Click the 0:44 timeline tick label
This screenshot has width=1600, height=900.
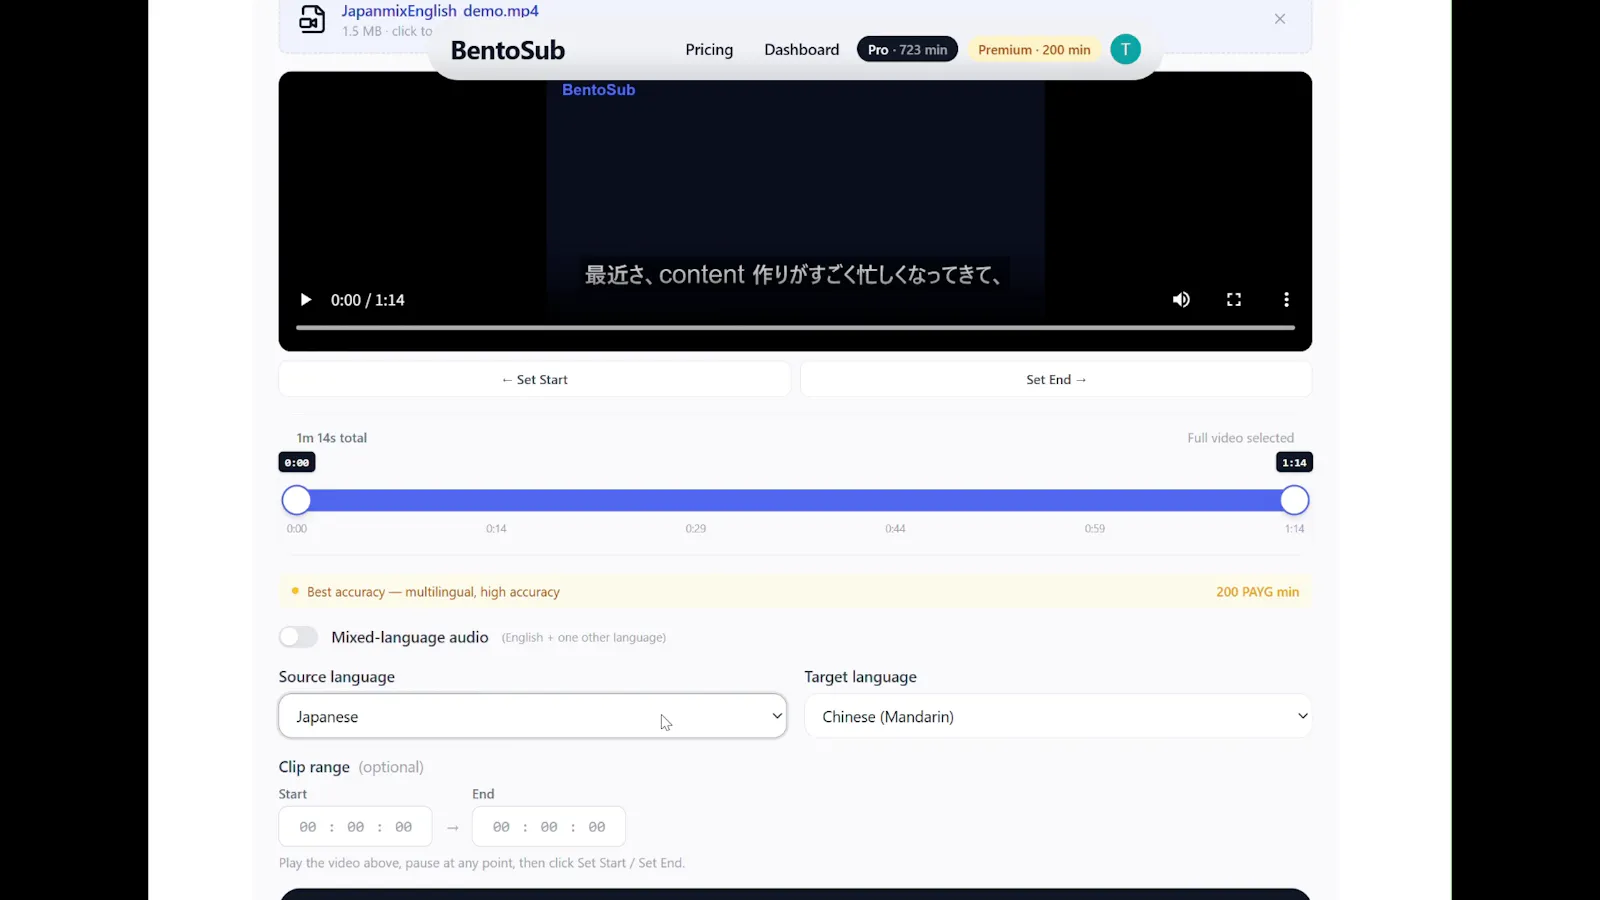[x=895, y=529]
